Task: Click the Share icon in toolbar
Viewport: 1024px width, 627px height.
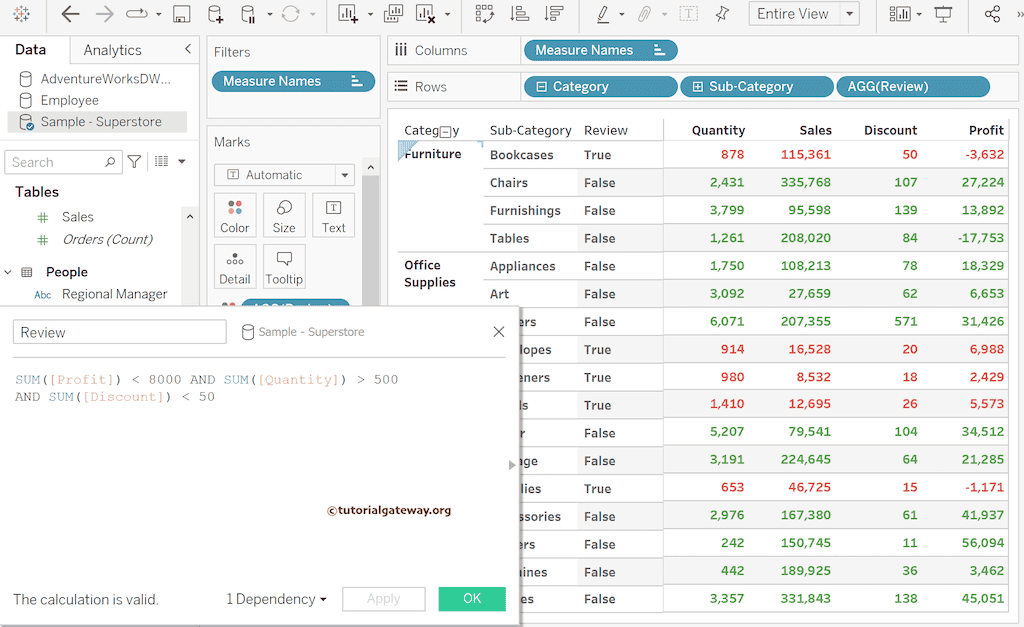Action: click(992, 14)
